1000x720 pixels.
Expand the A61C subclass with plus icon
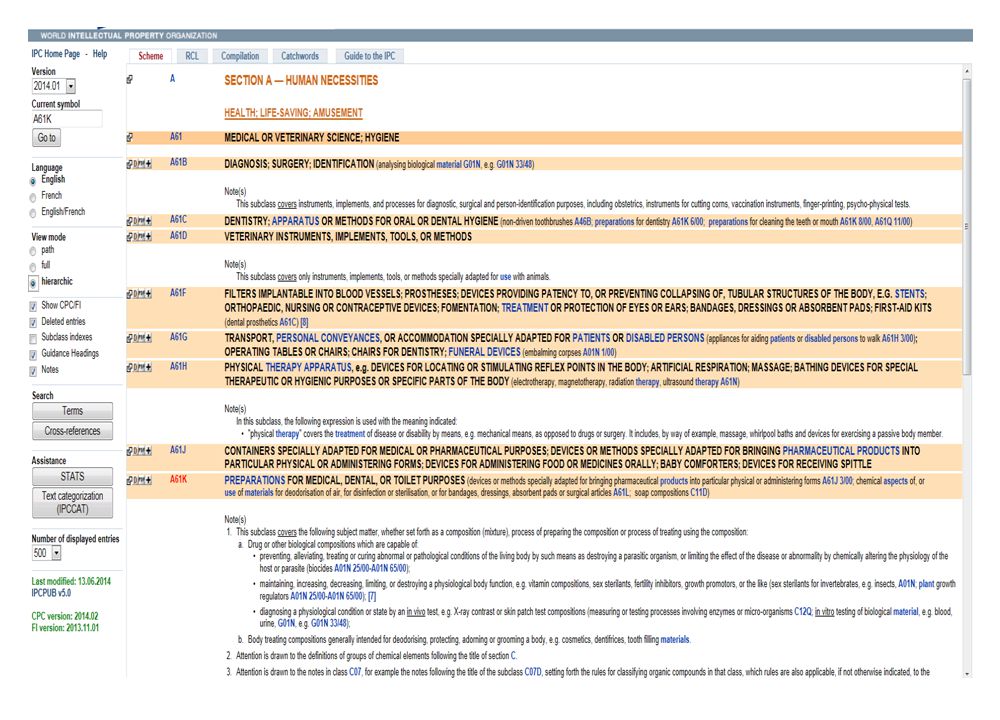pos(149,221)
